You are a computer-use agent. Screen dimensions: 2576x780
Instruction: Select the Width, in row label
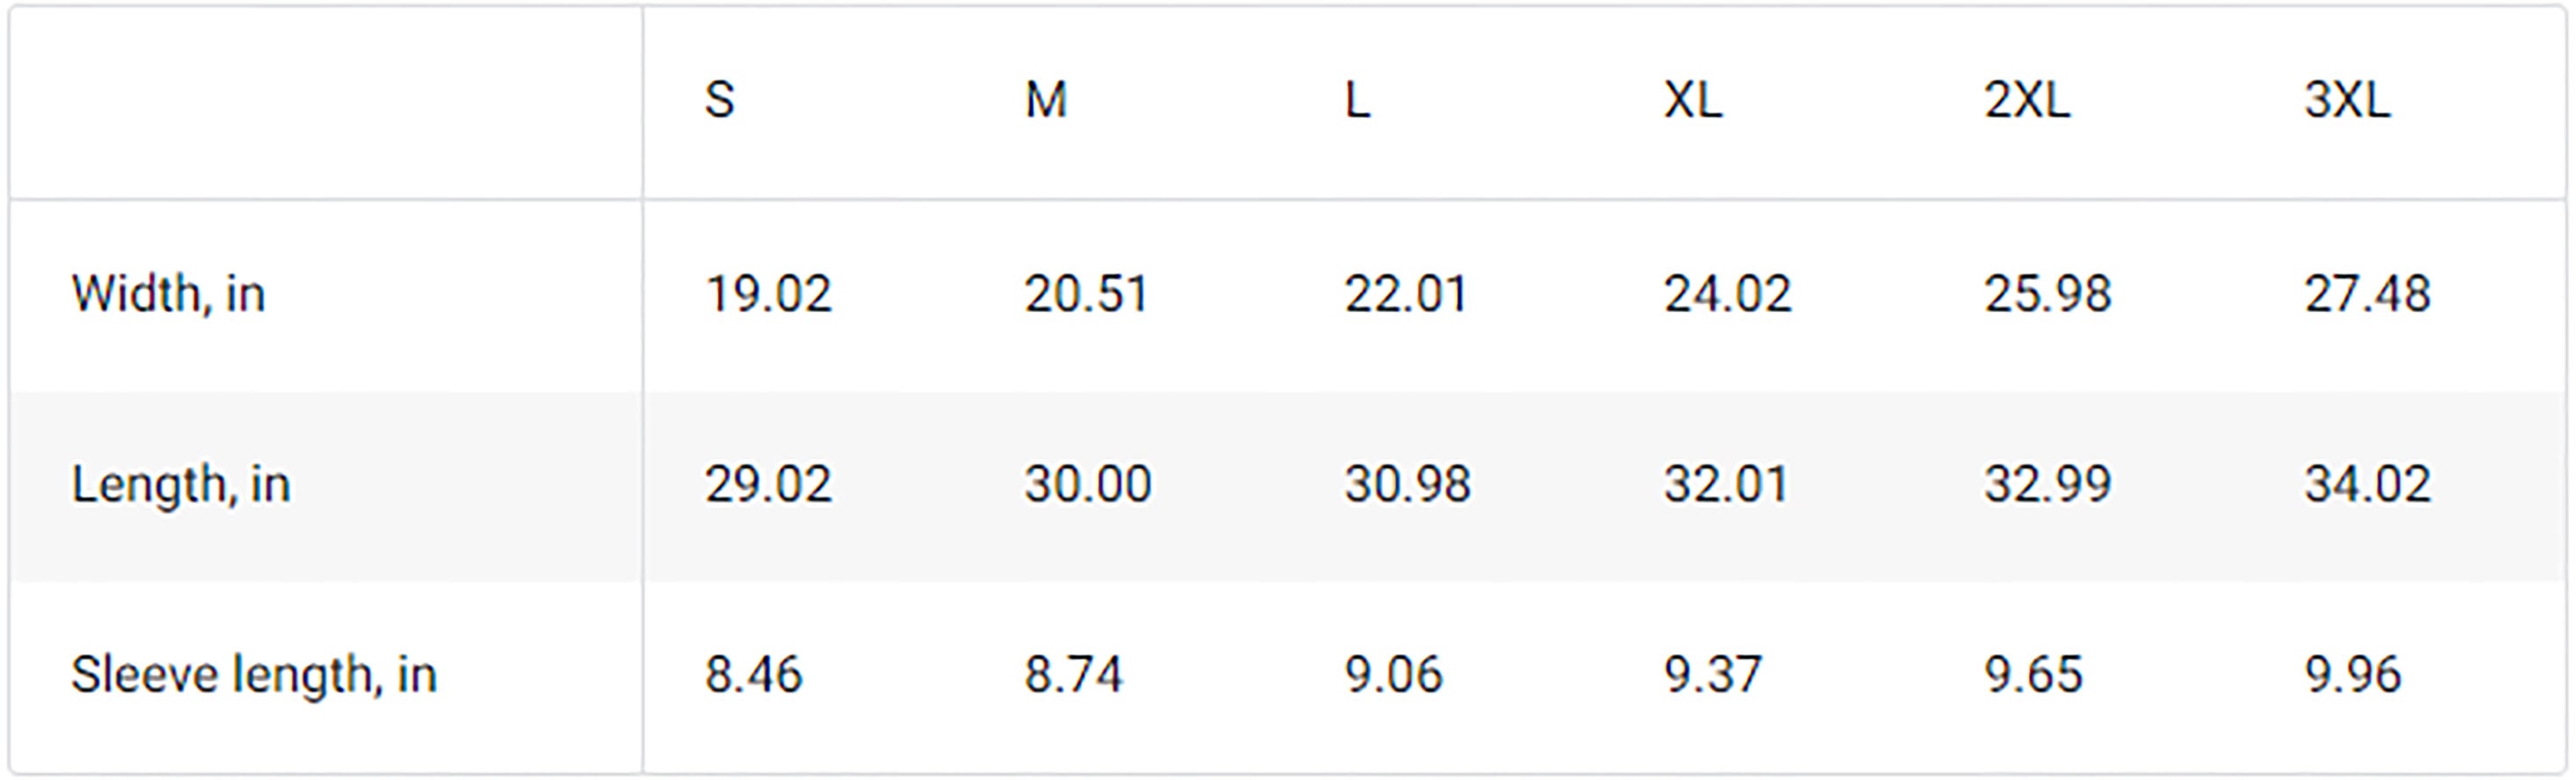point(168,294)
